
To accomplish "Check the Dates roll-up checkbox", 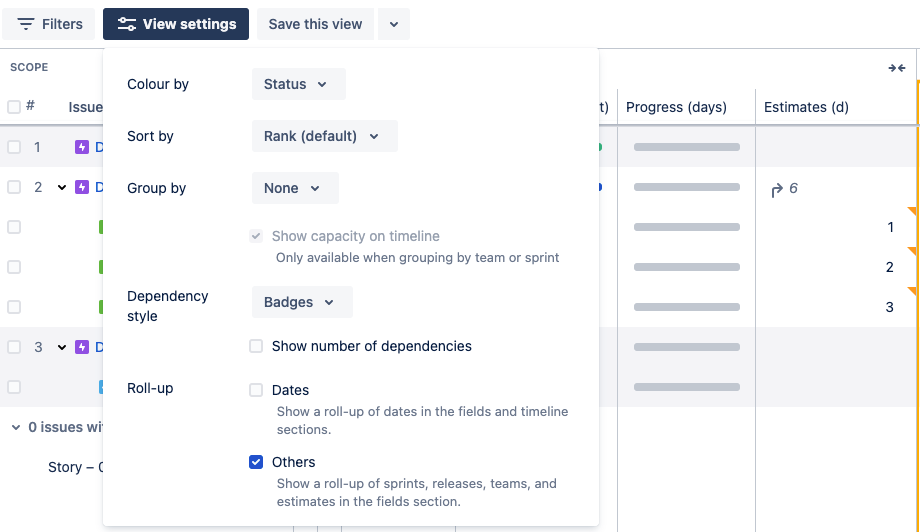I will pos(256,390).
